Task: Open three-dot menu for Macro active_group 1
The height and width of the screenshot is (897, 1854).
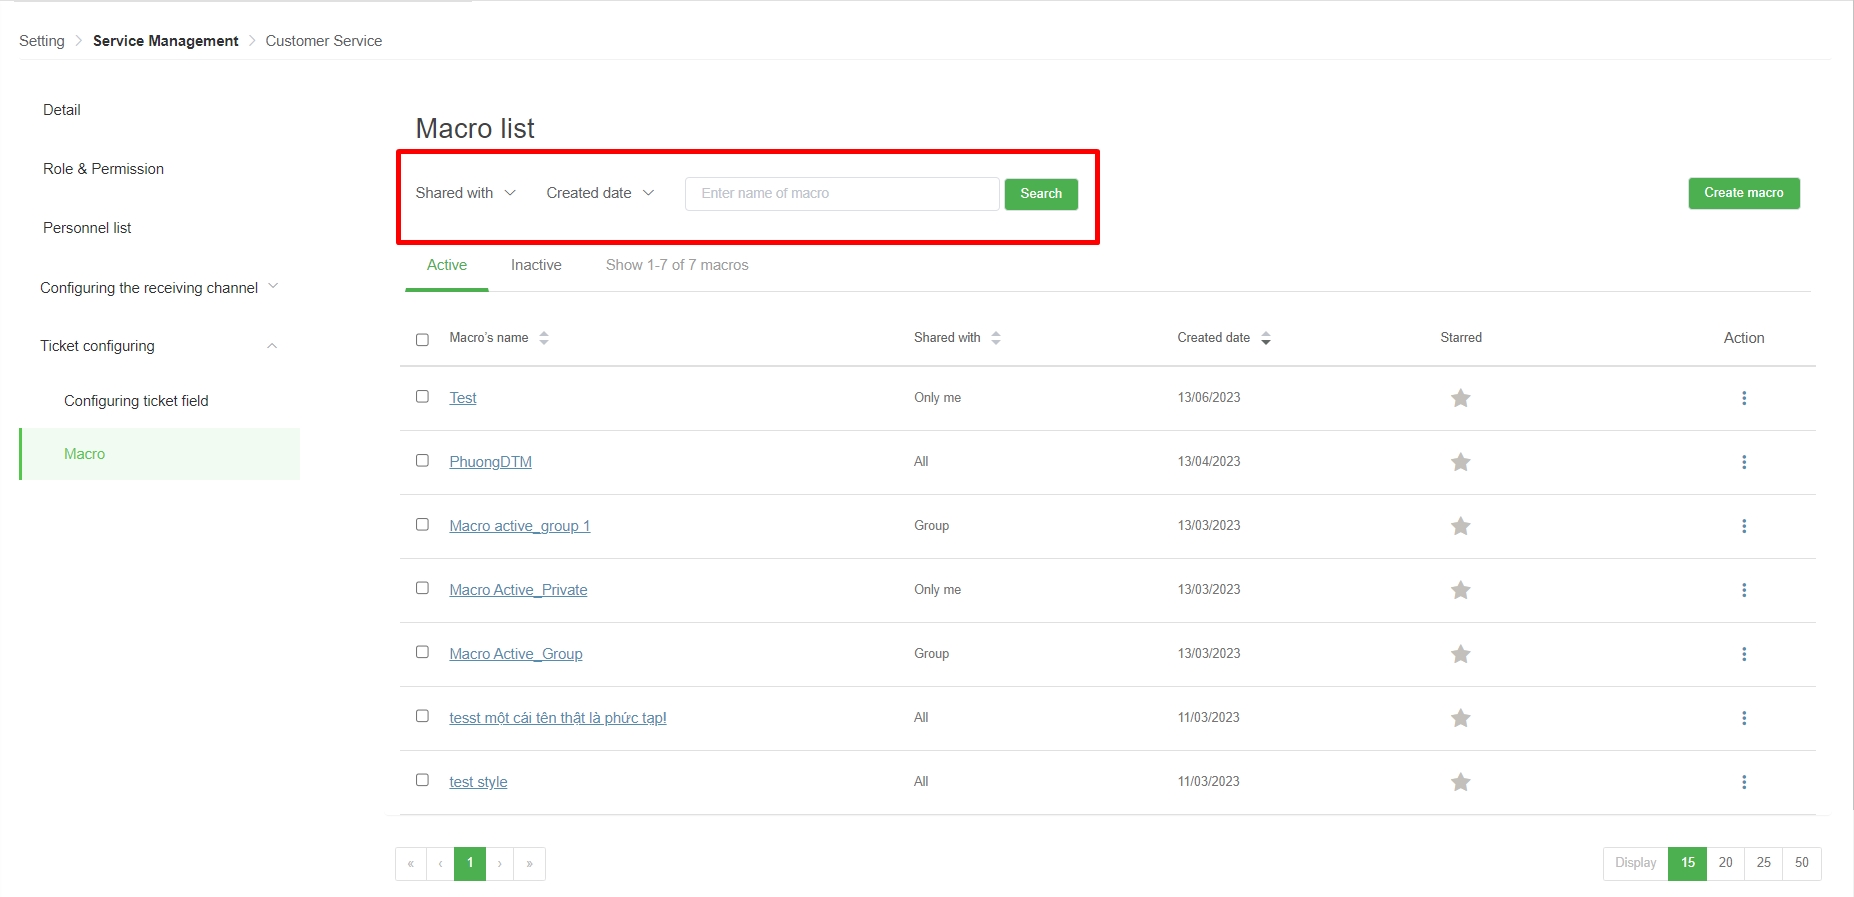Action: 1743,526
